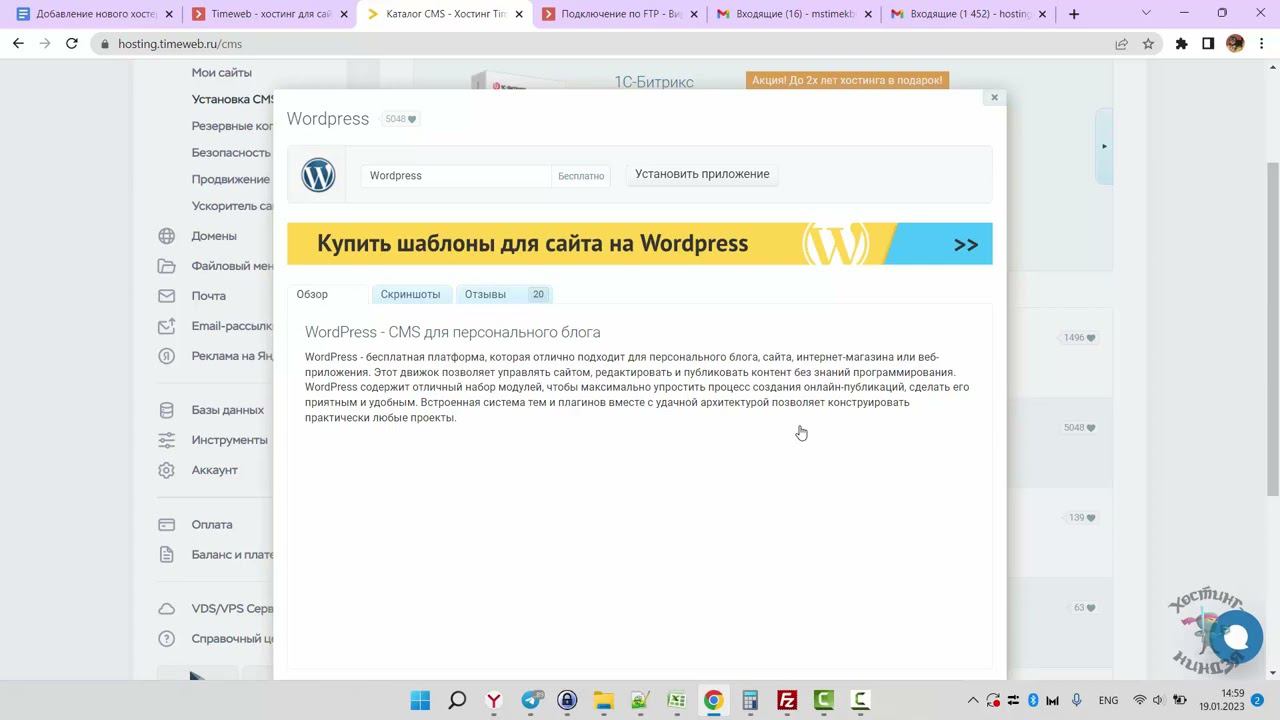Click the 139 likes counter
This screenshot has width=1280, height=720.
(1082, 518)
